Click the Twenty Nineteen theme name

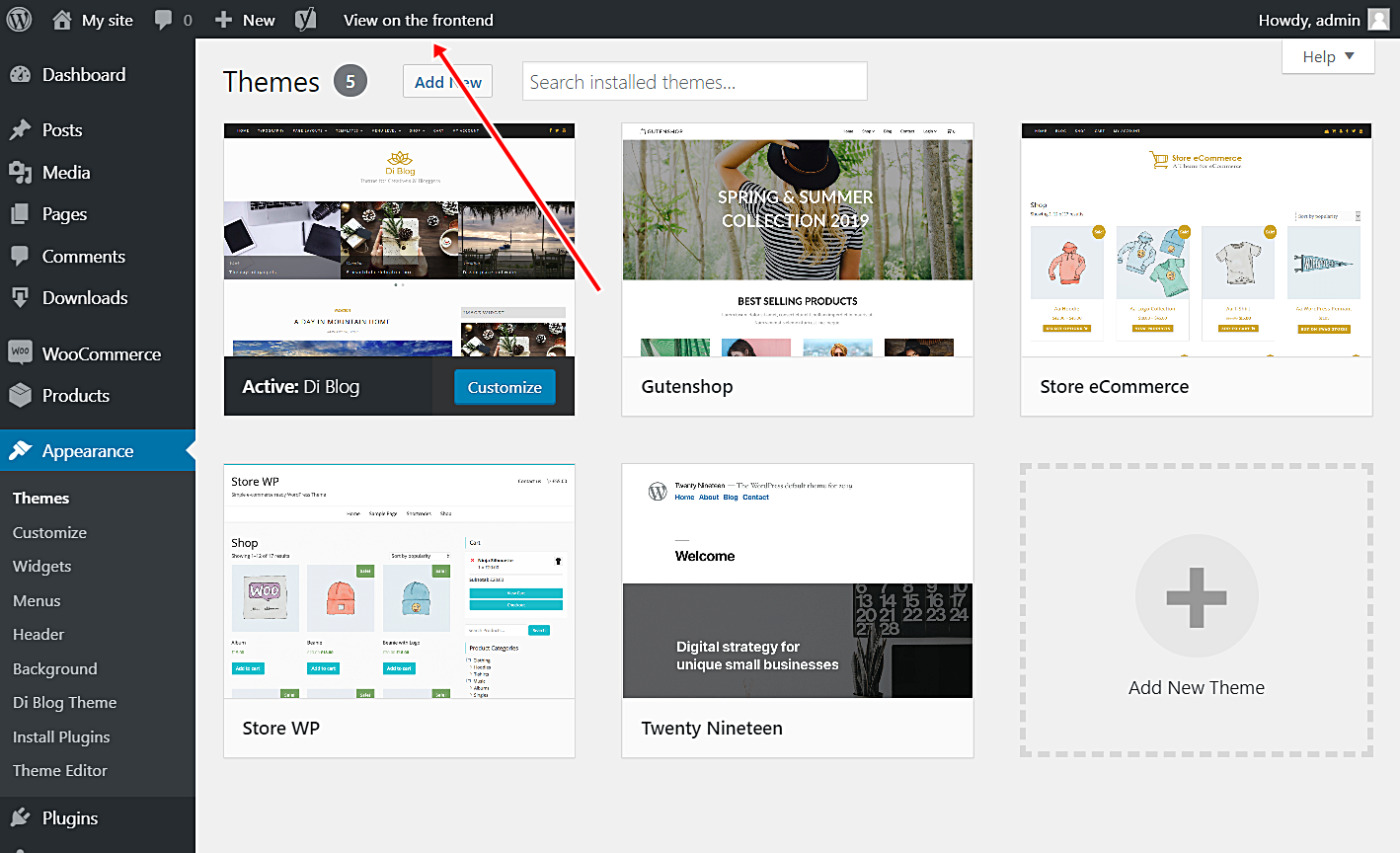pyautogui.click(x=712, y=727)
